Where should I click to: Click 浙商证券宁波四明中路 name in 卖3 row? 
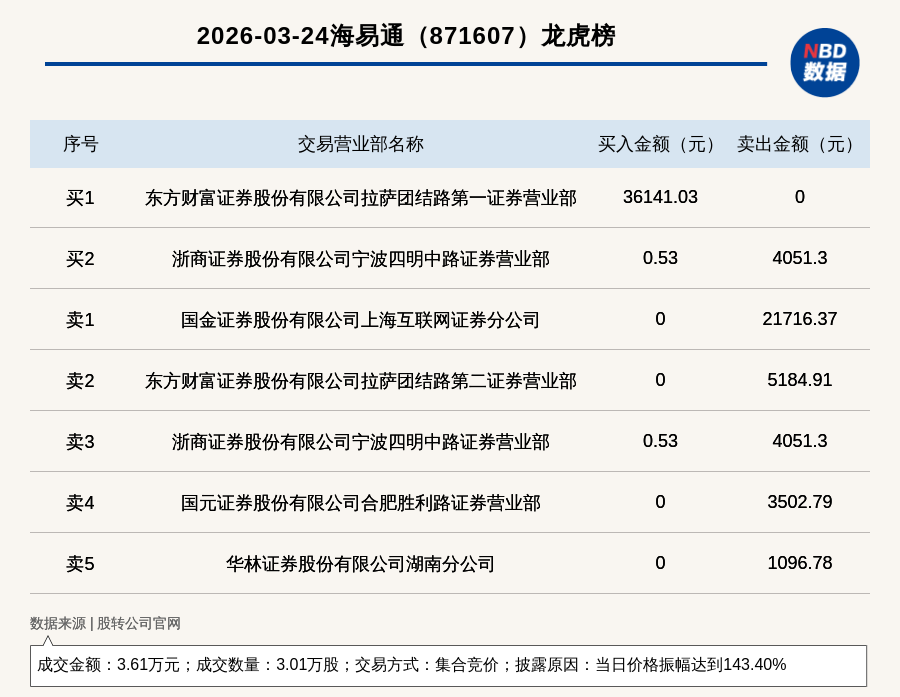tap(360, 442)
